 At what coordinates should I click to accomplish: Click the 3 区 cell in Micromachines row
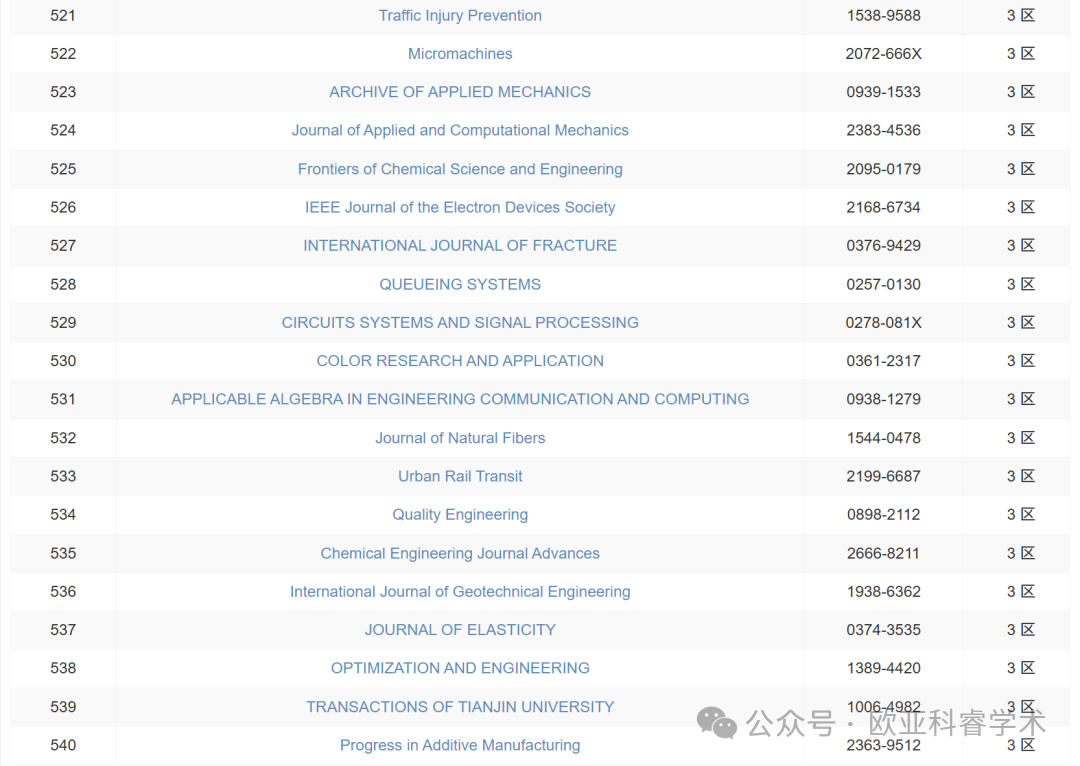pos(1021,54)
